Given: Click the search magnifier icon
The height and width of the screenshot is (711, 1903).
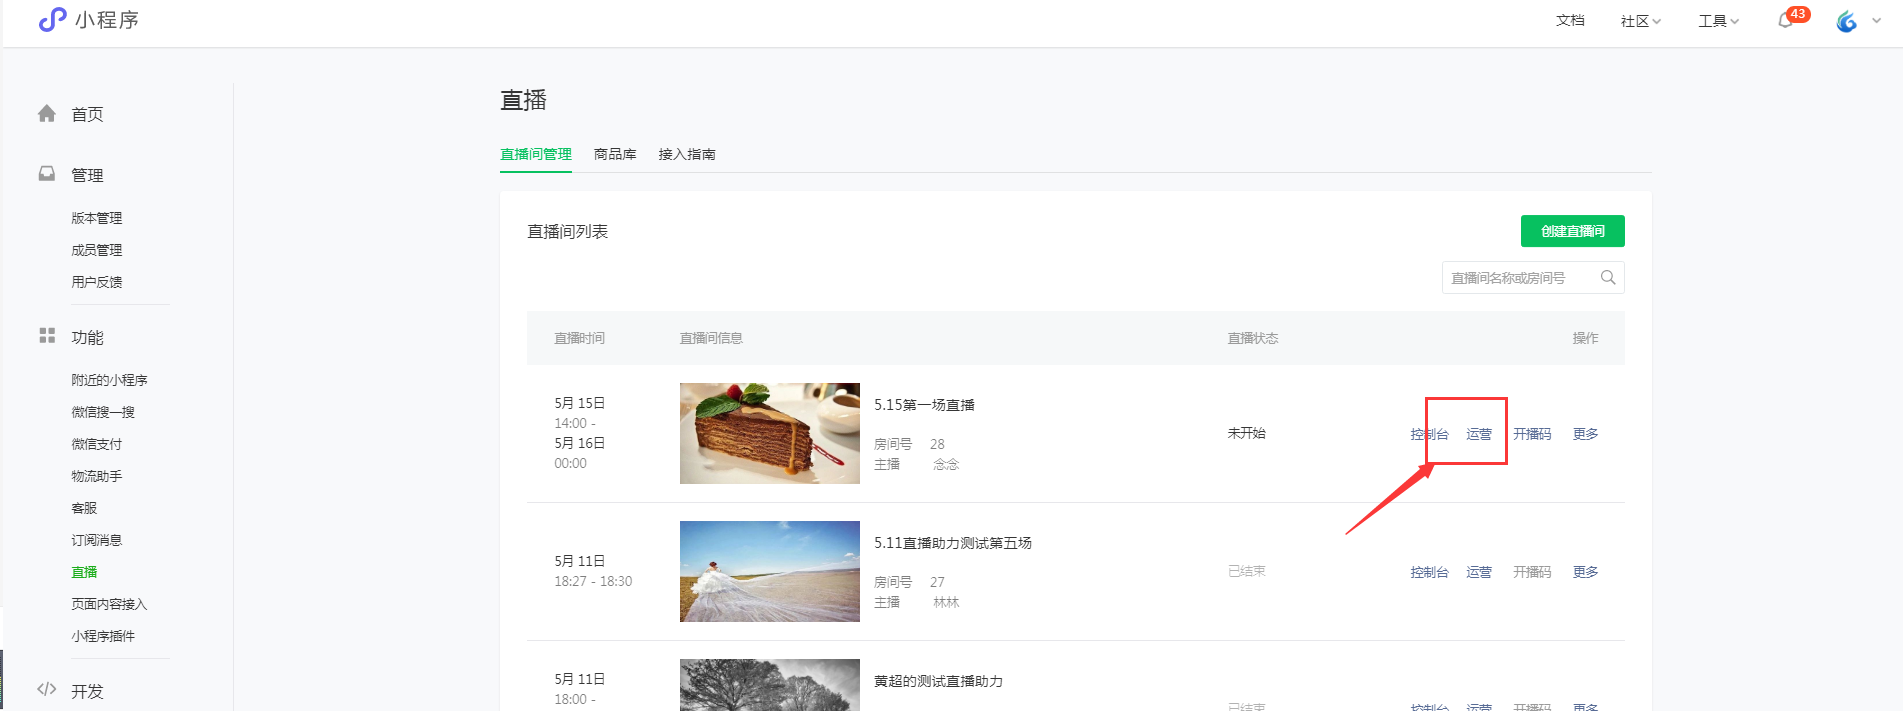Looking at the screenshot, I should pos(1608,278).
